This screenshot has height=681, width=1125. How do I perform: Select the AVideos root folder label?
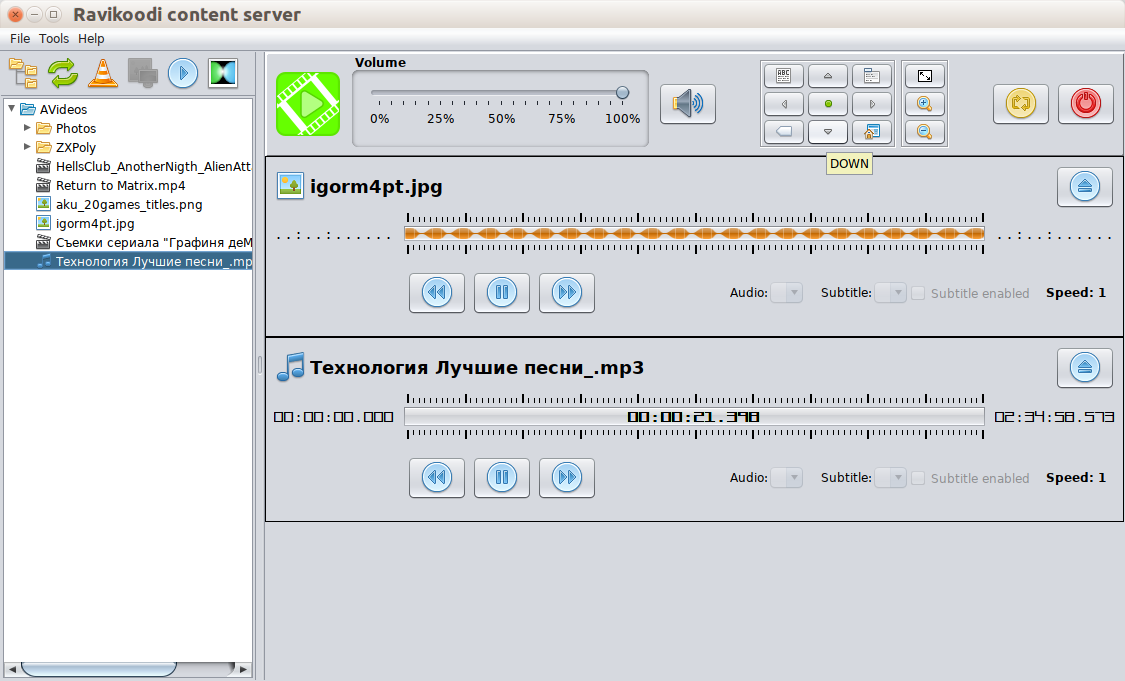click(x=63, y=109)
